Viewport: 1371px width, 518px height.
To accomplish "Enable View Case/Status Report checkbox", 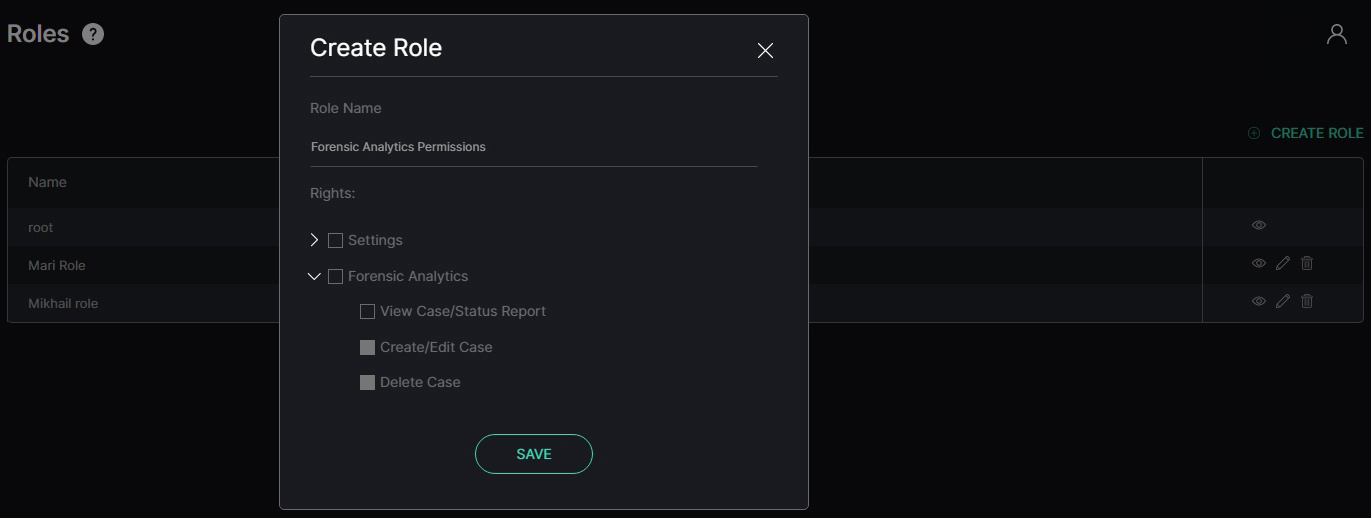I will point(367,311).
